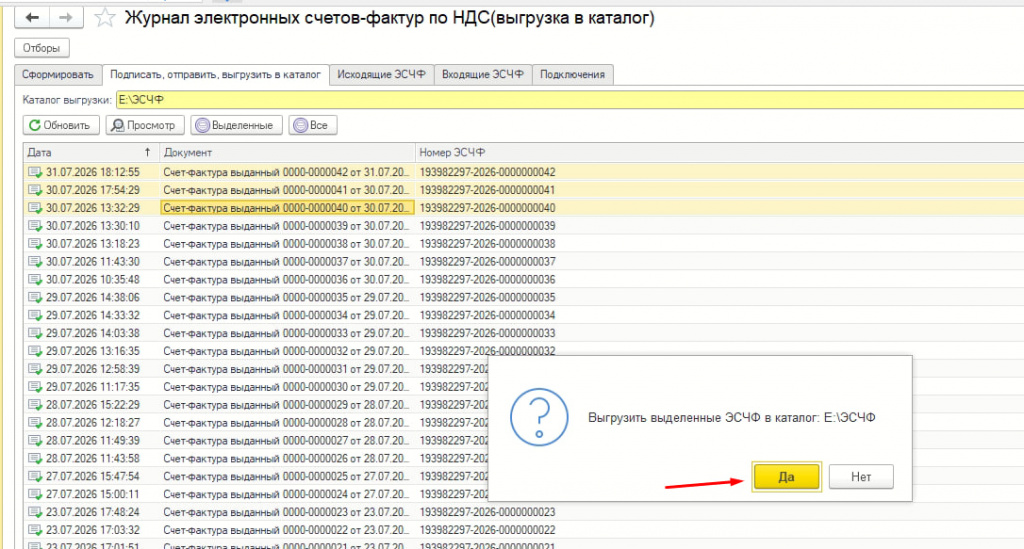1024x549 pixels.
Task: Click the document icon of row 28.07.2026 15:22:29
Action: [x=35, y=405]
